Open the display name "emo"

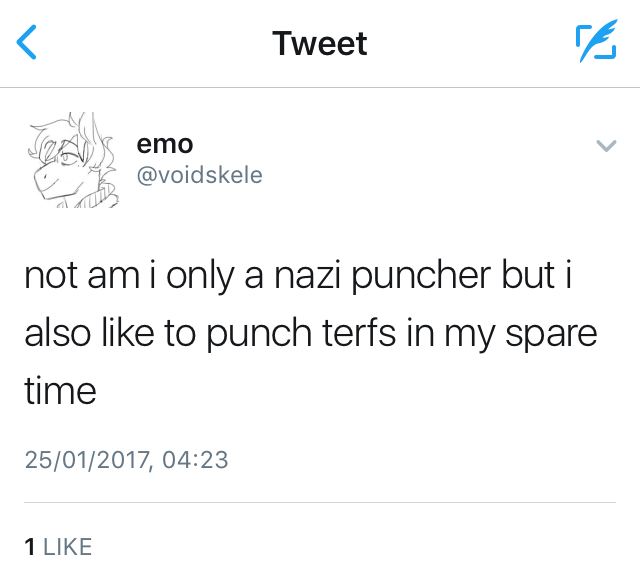pos(164,144)
